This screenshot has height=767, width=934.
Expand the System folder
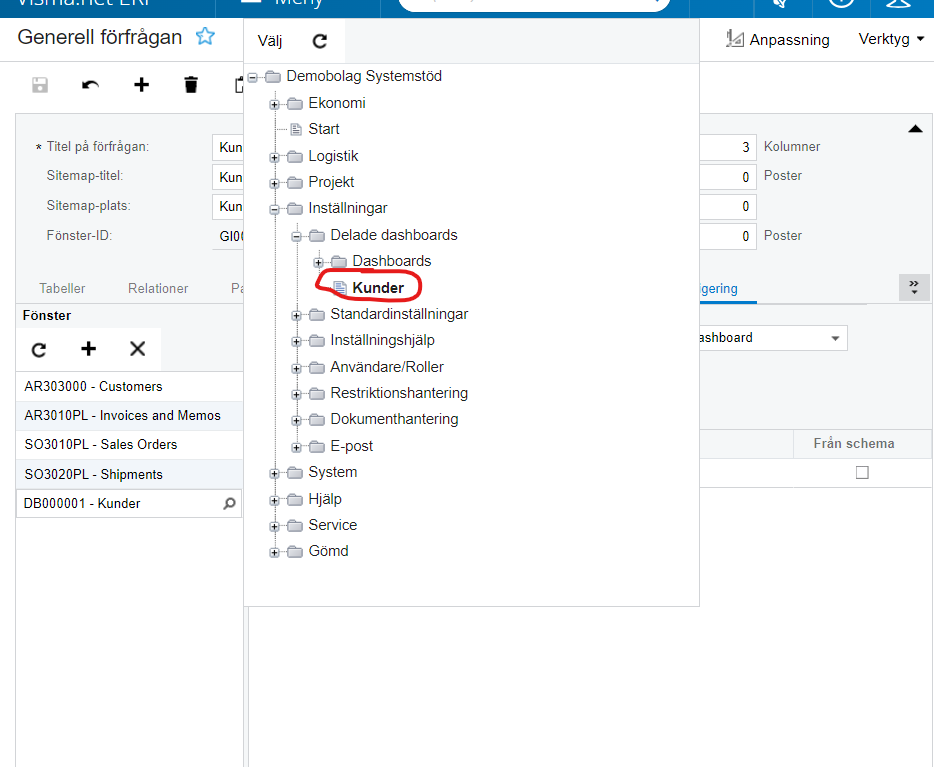(274, 474)
